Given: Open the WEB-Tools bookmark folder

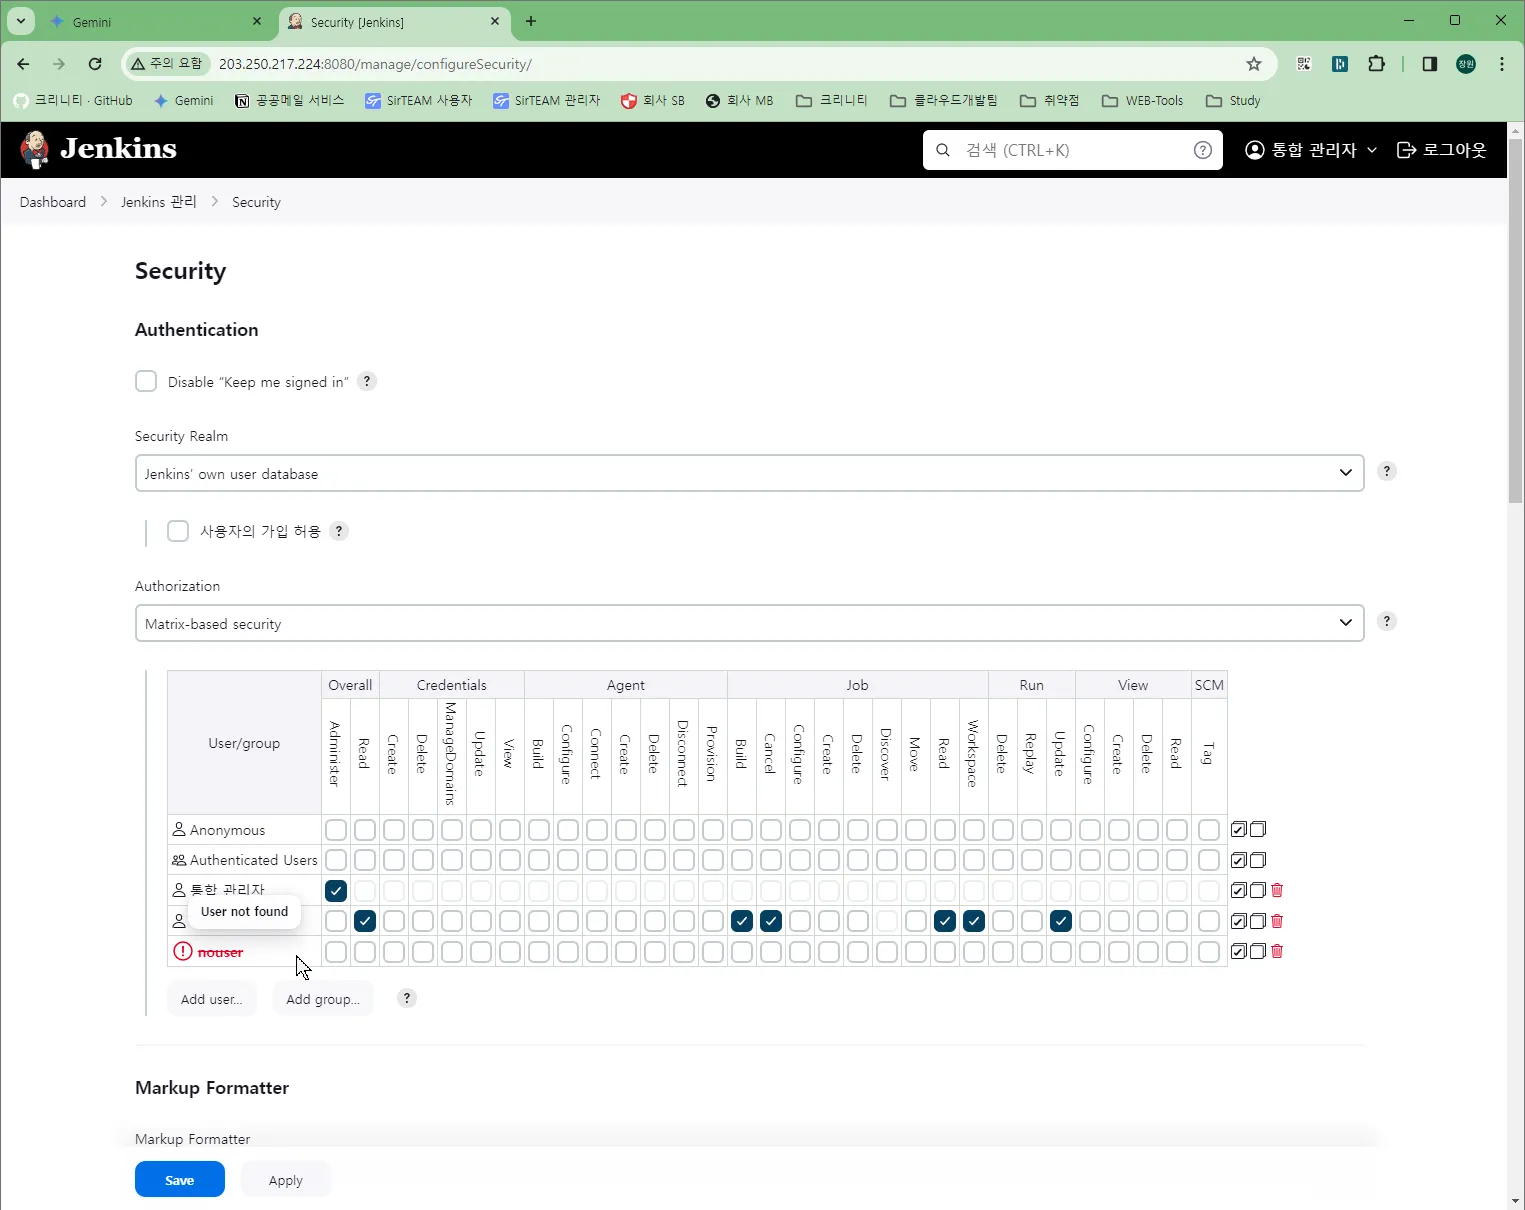Looking at the screenshot, I should click(x=1142, y=101).
